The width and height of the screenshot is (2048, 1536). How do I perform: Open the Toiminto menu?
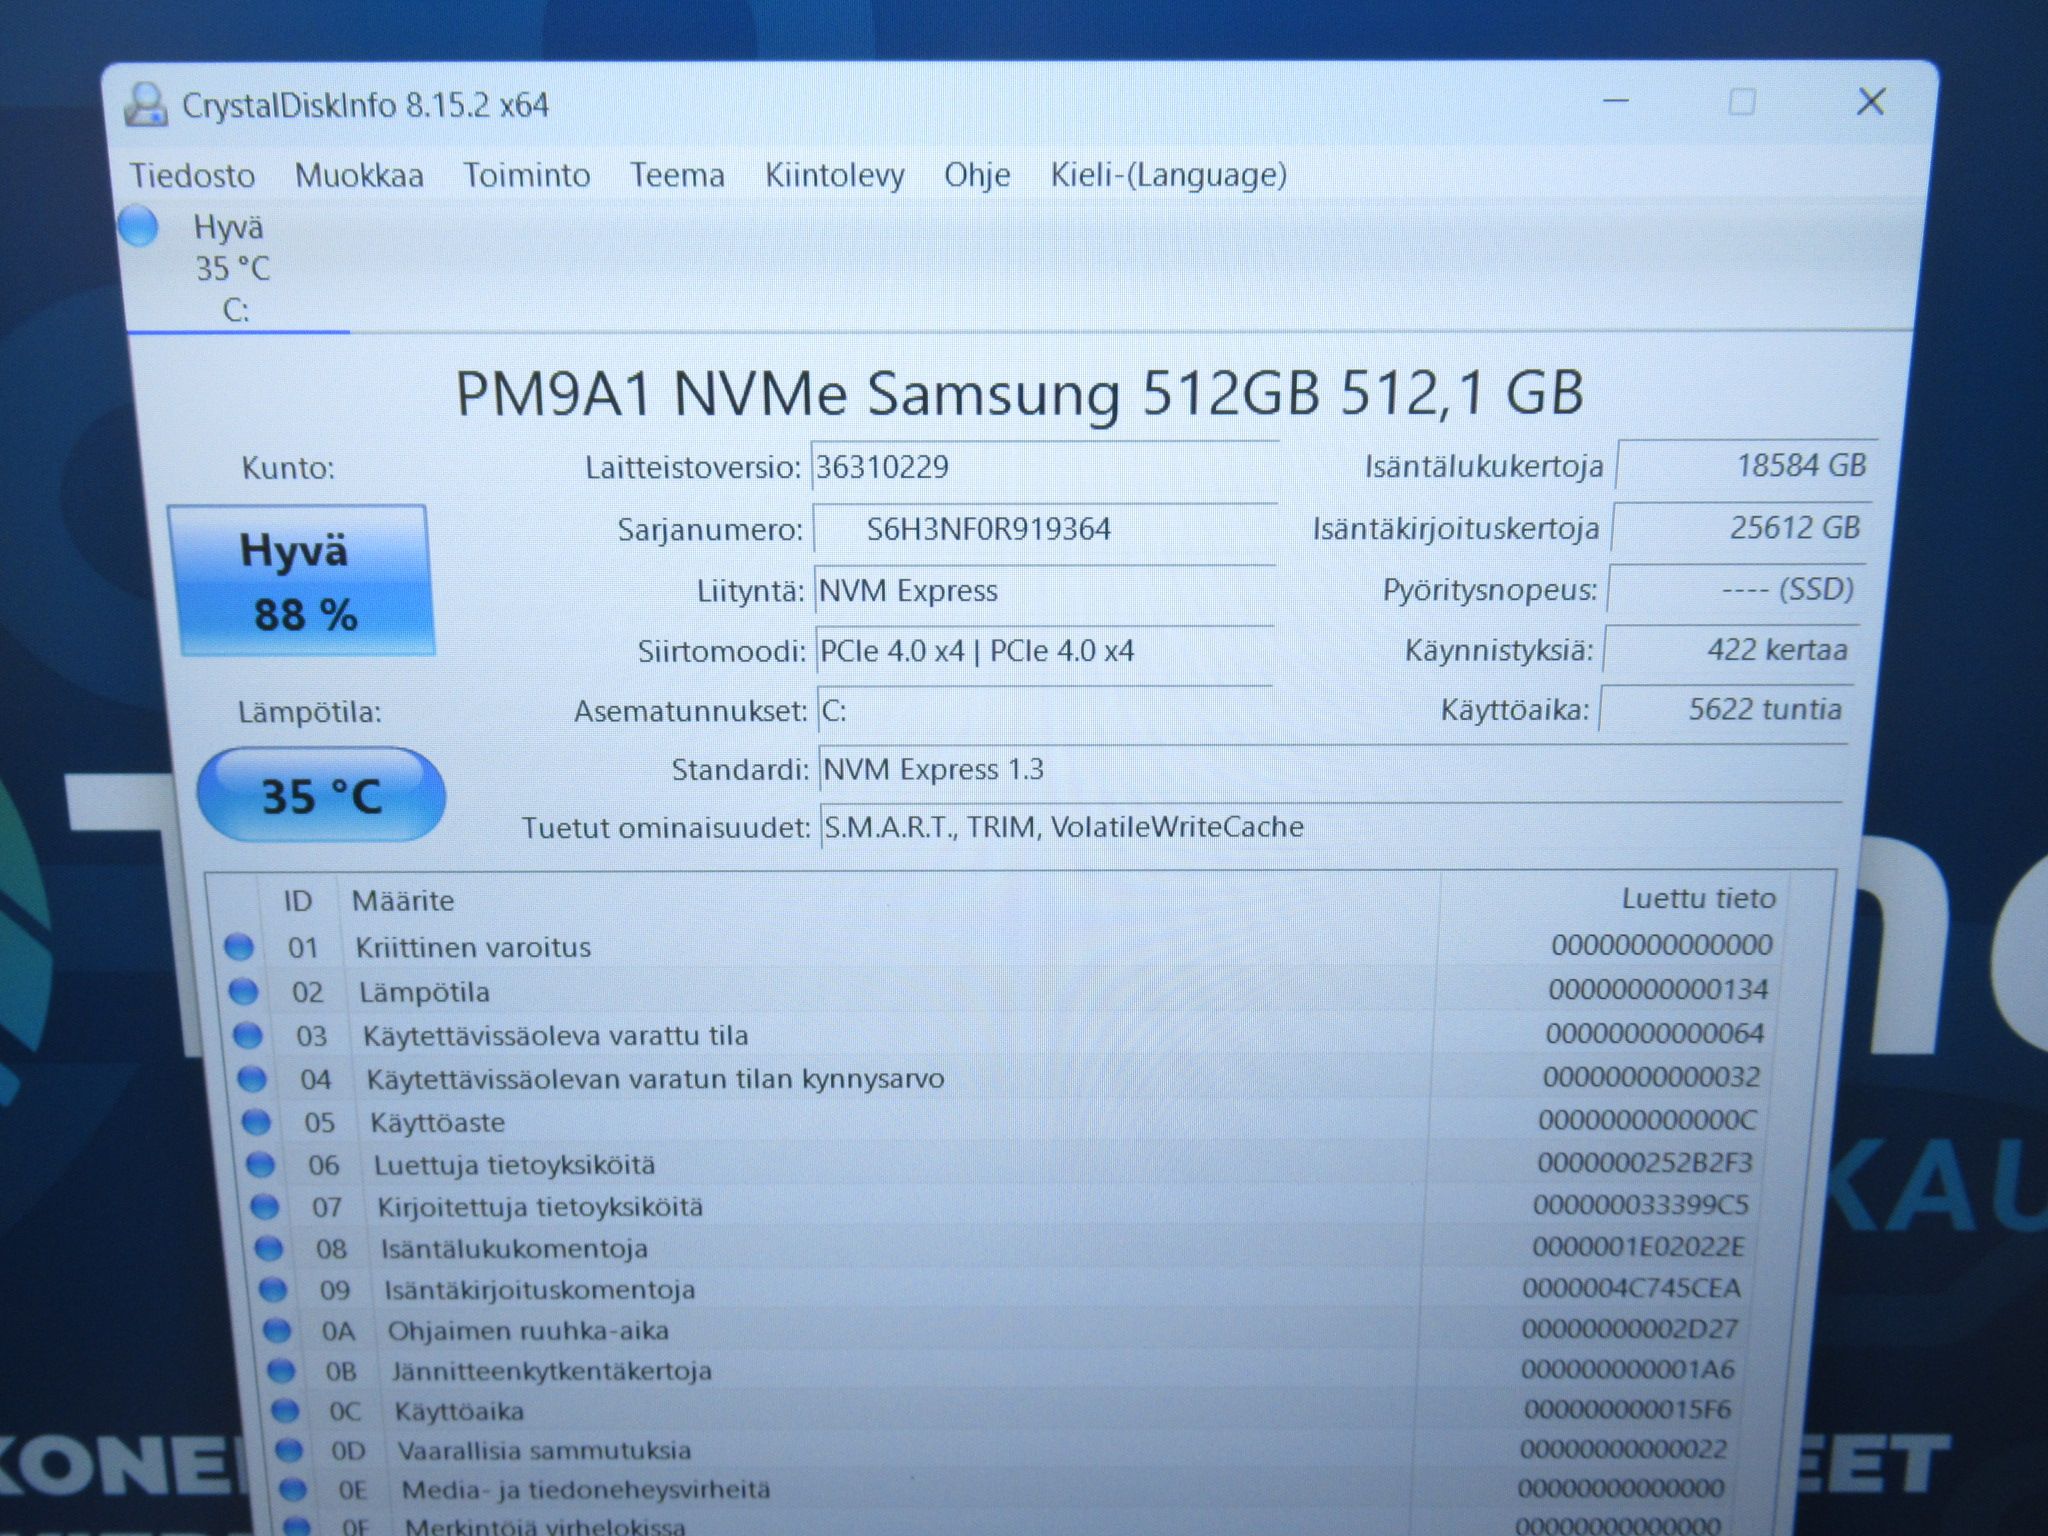526,176
